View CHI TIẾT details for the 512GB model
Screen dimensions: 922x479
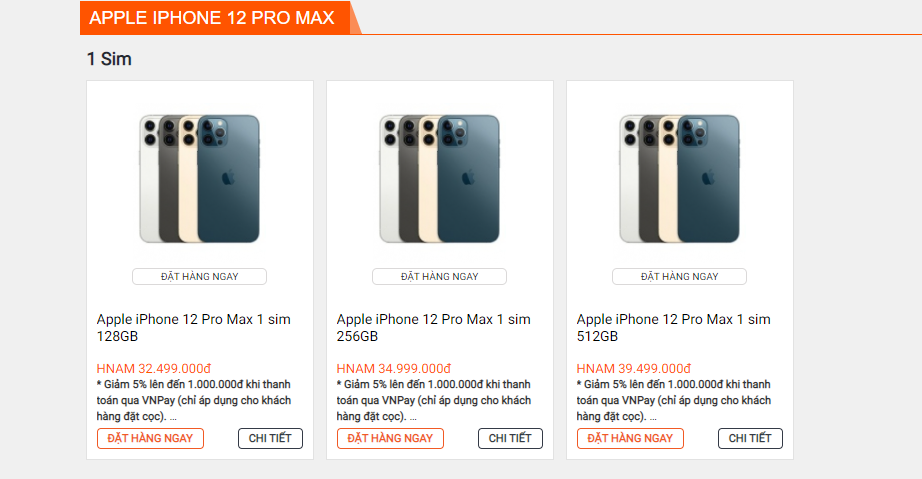click(750, 438)
